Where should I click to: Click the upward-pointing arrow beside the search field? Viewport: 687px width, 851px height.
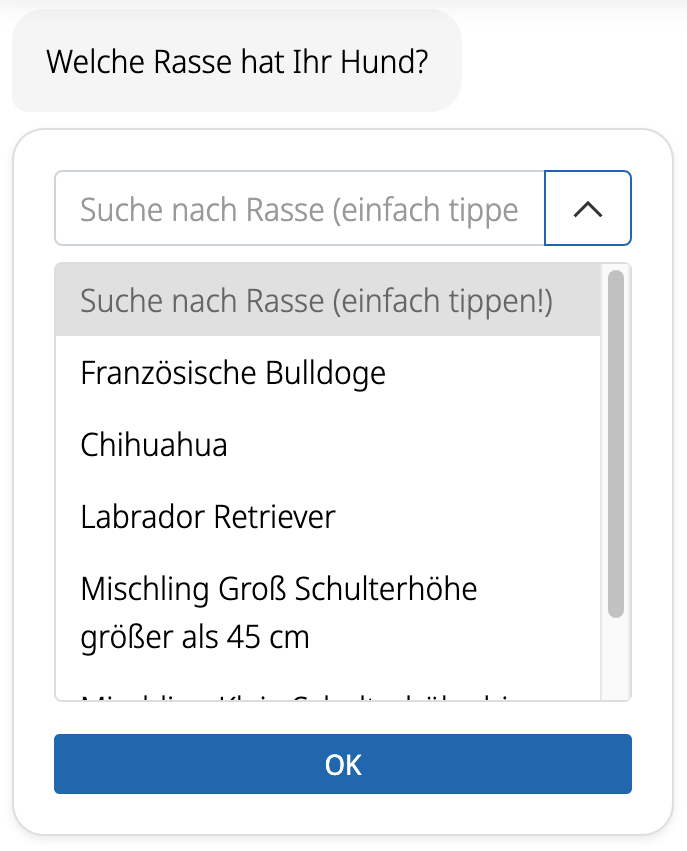click(587, 208)
